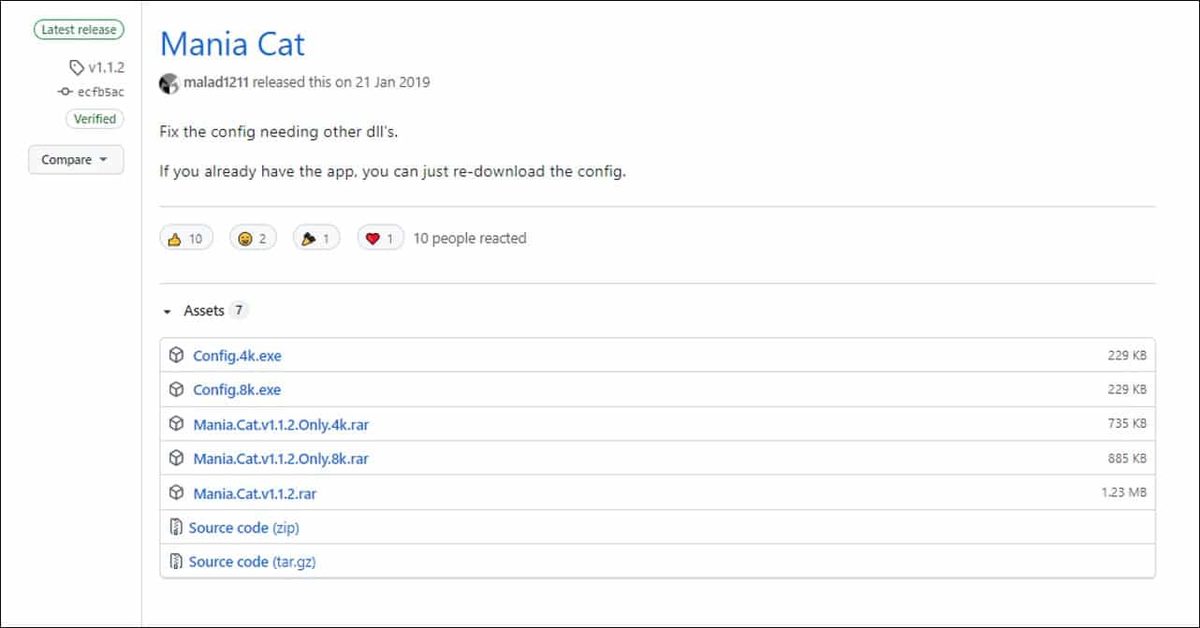1200x628 pixels.
Task: Click the '1.23 MB' file size
Action: point(1123,493)
